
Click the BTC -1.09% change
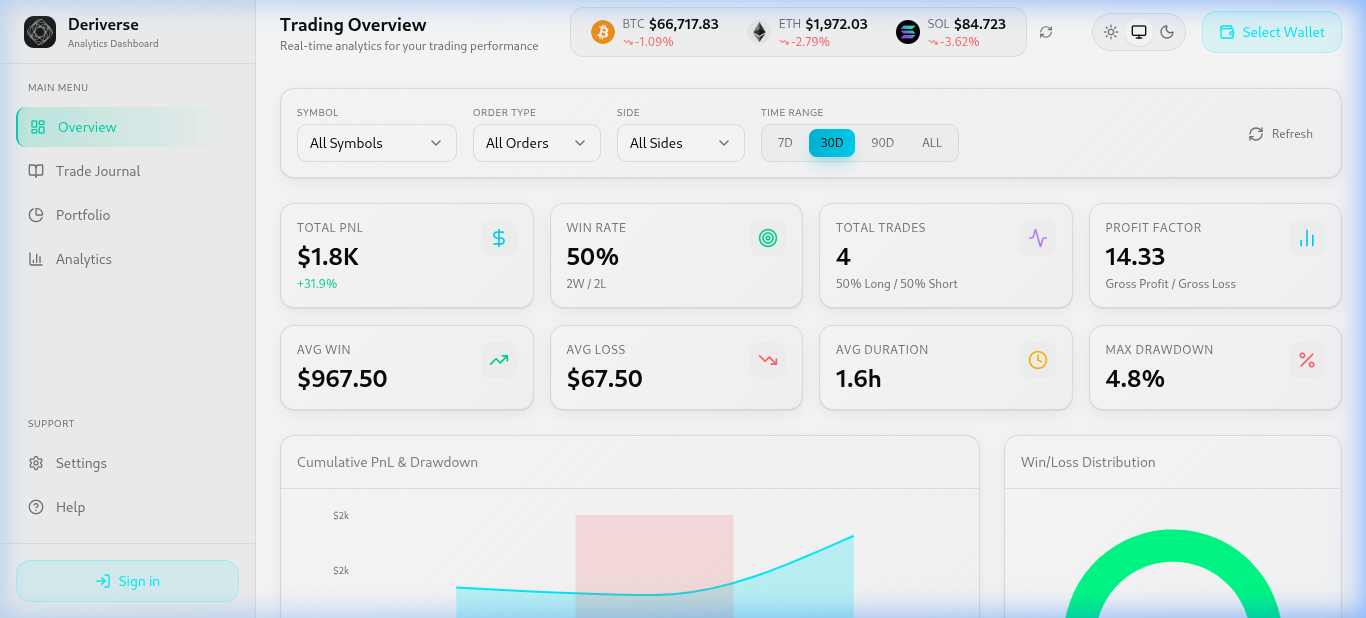648,42
